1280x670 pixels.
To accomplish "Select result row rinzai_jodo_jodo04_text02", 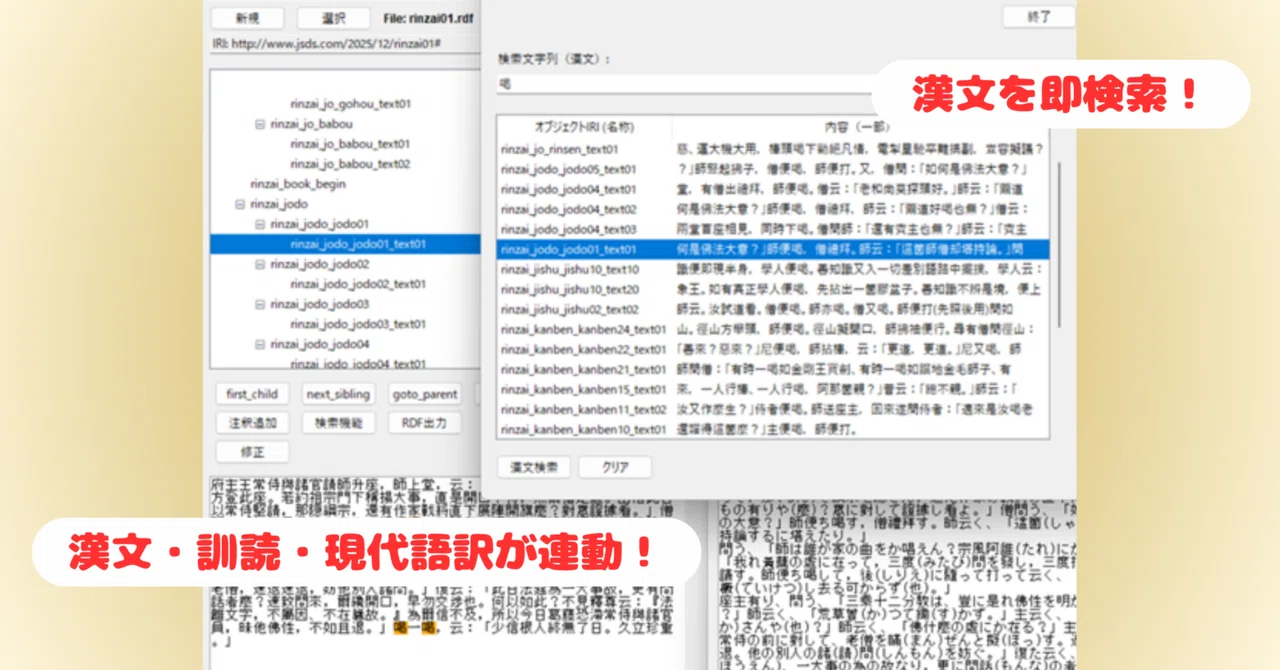I will [x=772, y=209].
